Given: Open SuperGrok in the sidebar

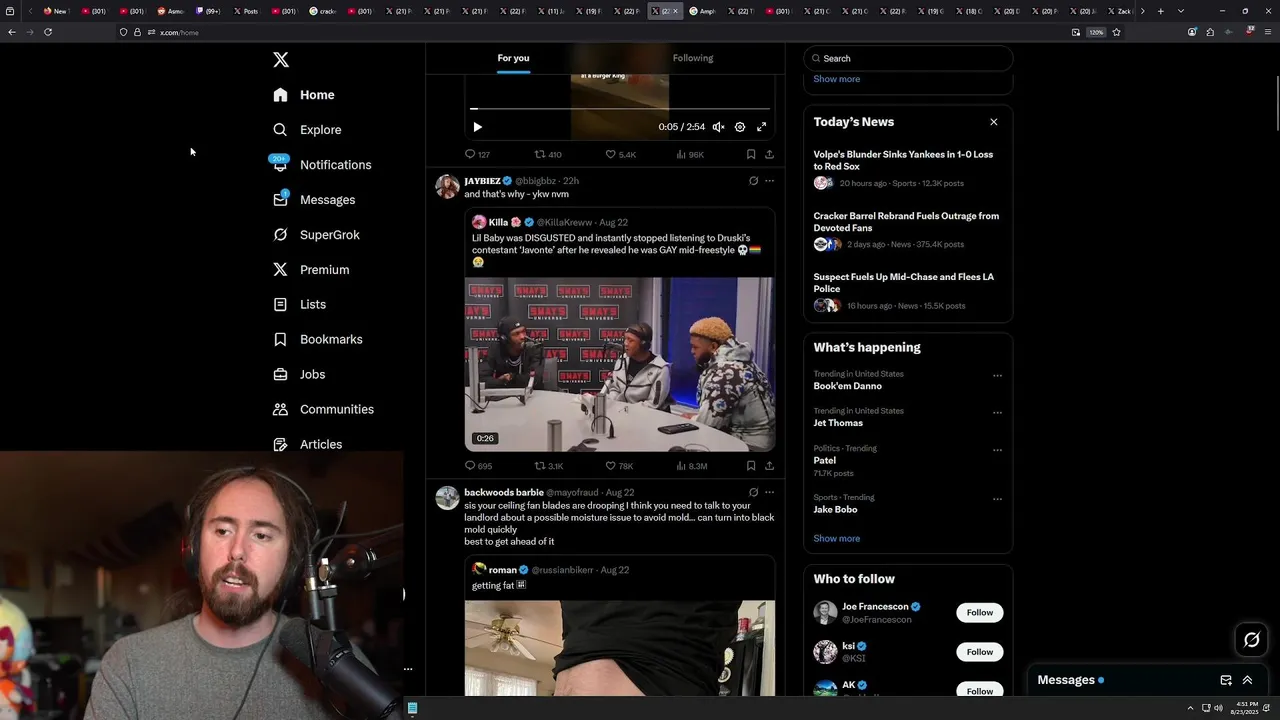Looking at the screenshot, I should coord(316,235).
